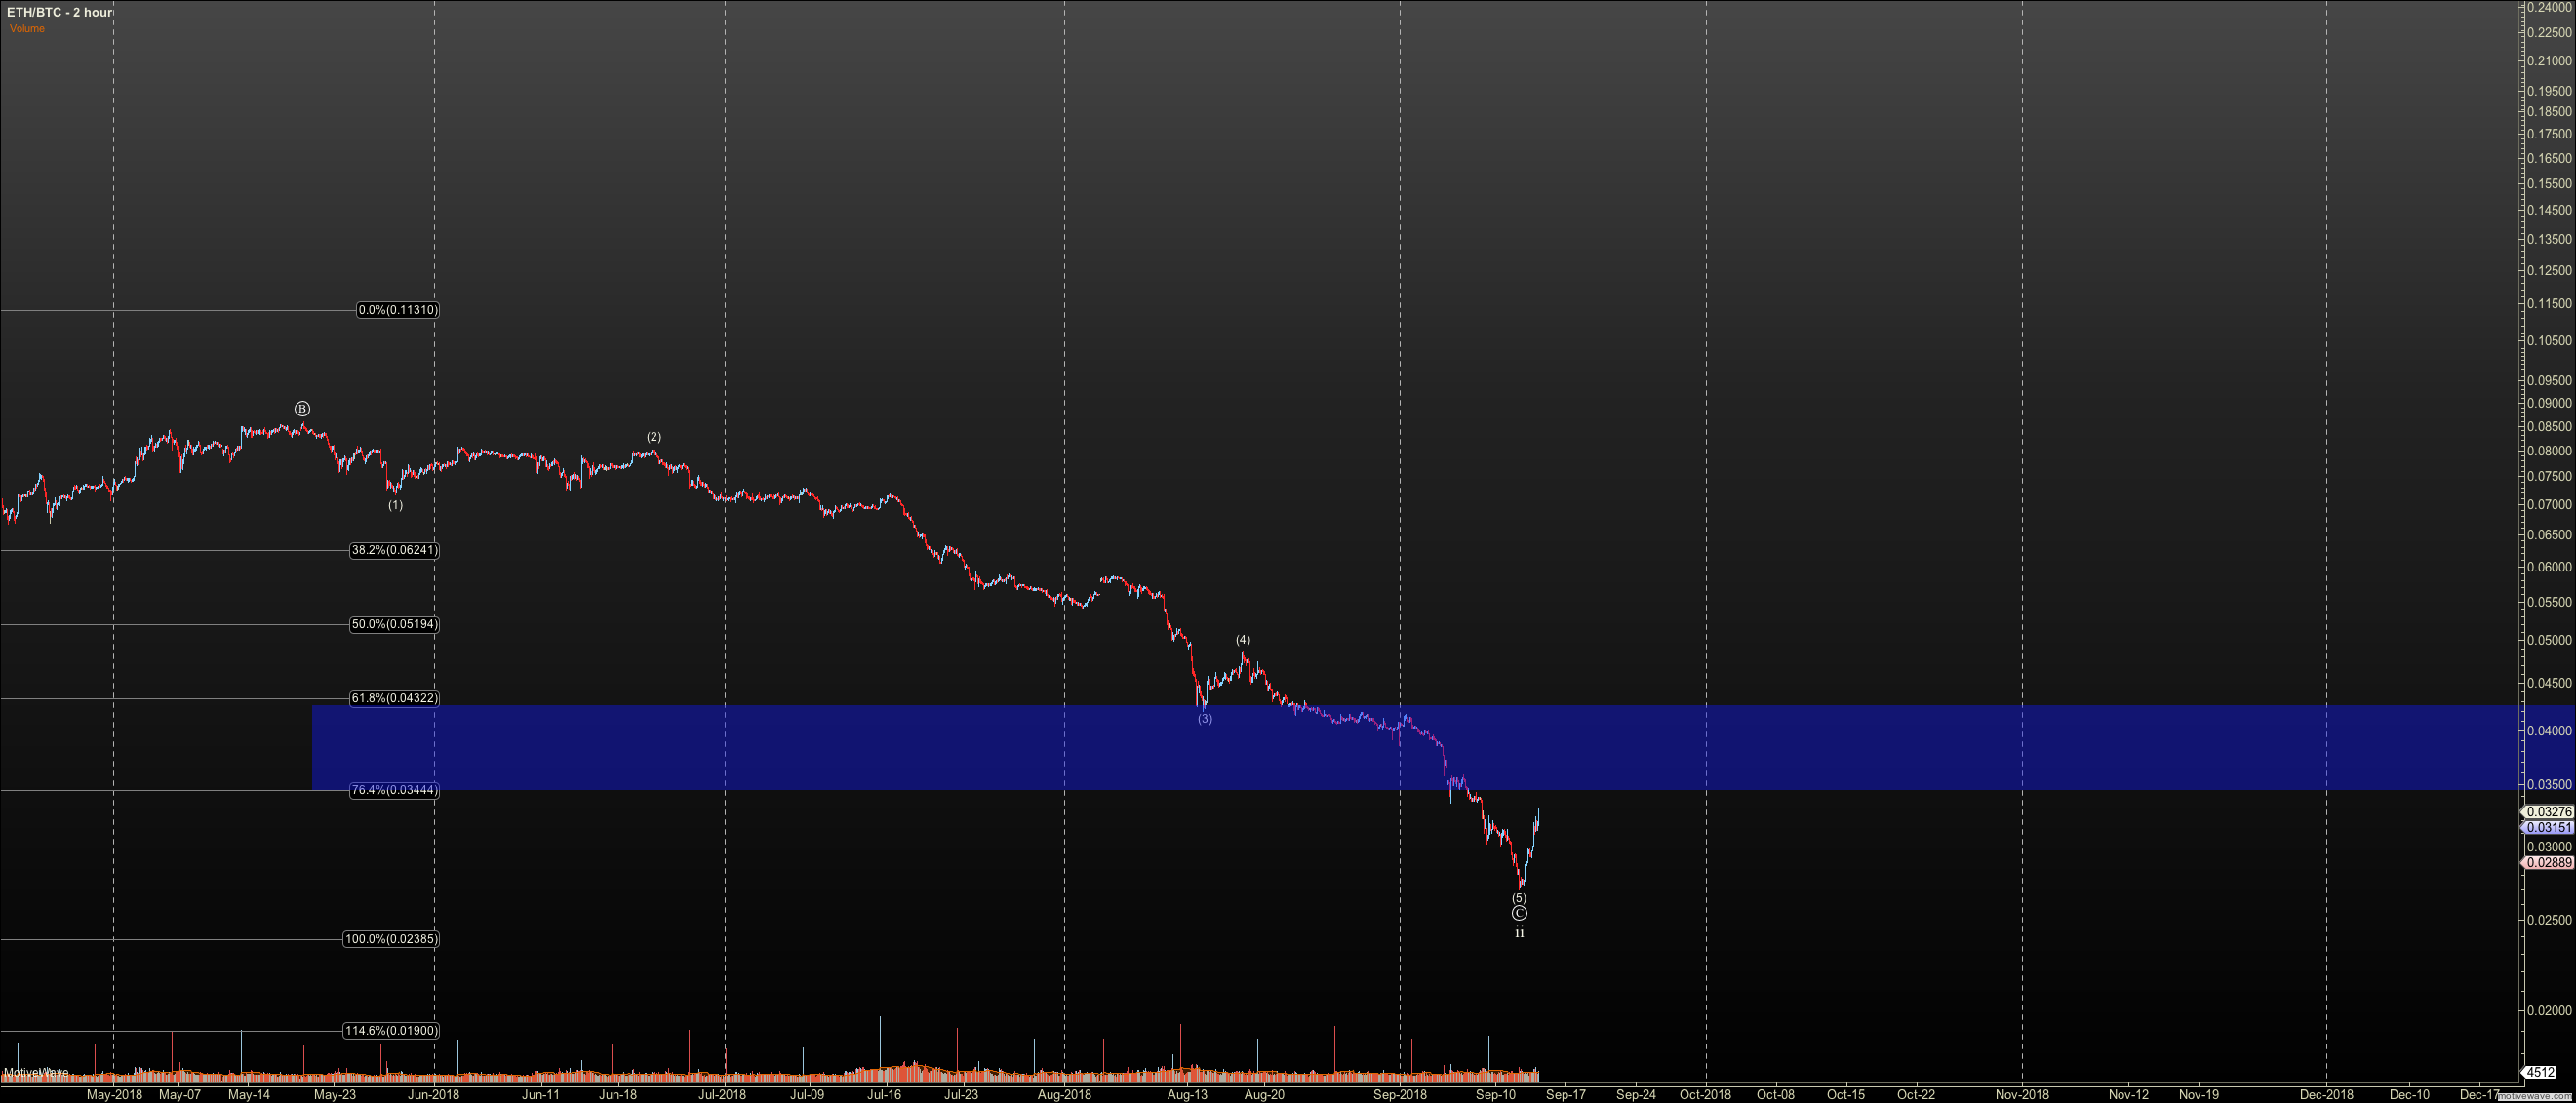The image size is (2576, 1103).
Task: Click the 50.0%(0.05194) Fibonacci level label
Action: (394, 624)
